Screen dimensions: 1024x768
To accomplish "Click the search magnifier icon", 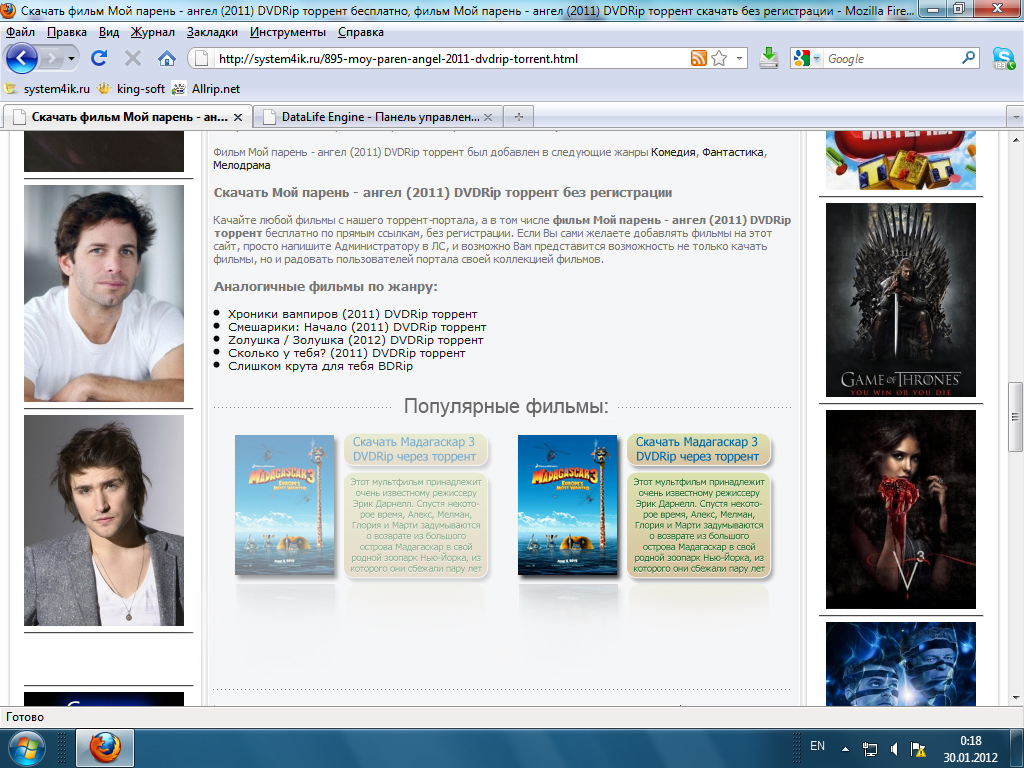I will [x=968, y=58].
